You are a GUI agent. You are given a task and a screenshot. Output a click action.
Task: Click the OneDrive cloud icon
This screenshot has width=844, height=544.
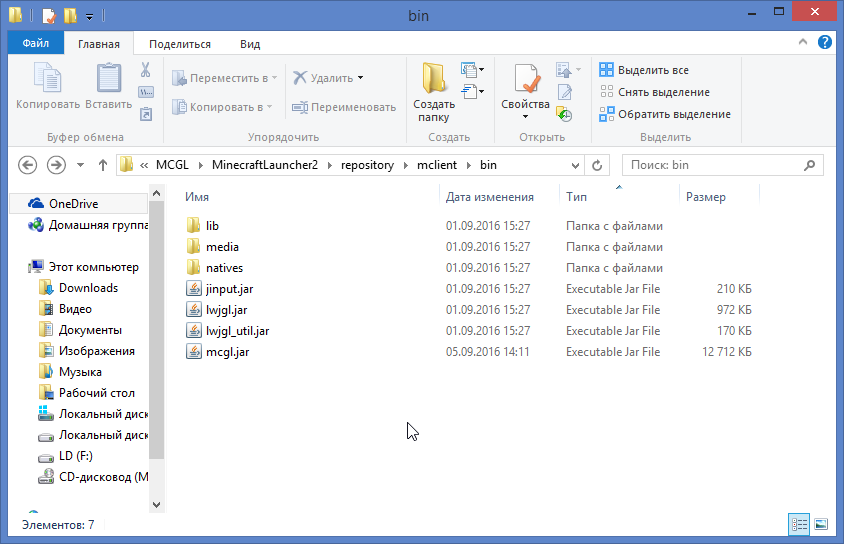tap(36, 203)
